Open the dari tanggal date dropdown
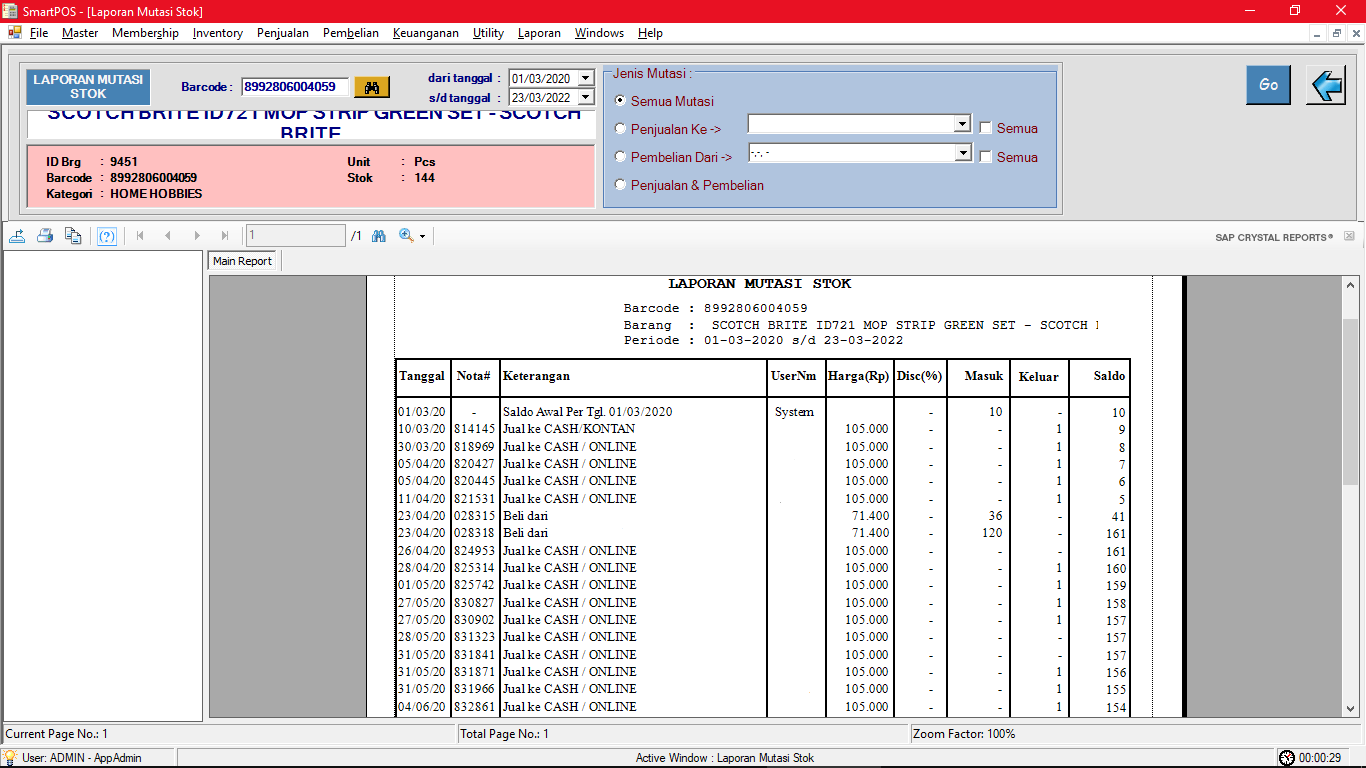 click(586, 78)
